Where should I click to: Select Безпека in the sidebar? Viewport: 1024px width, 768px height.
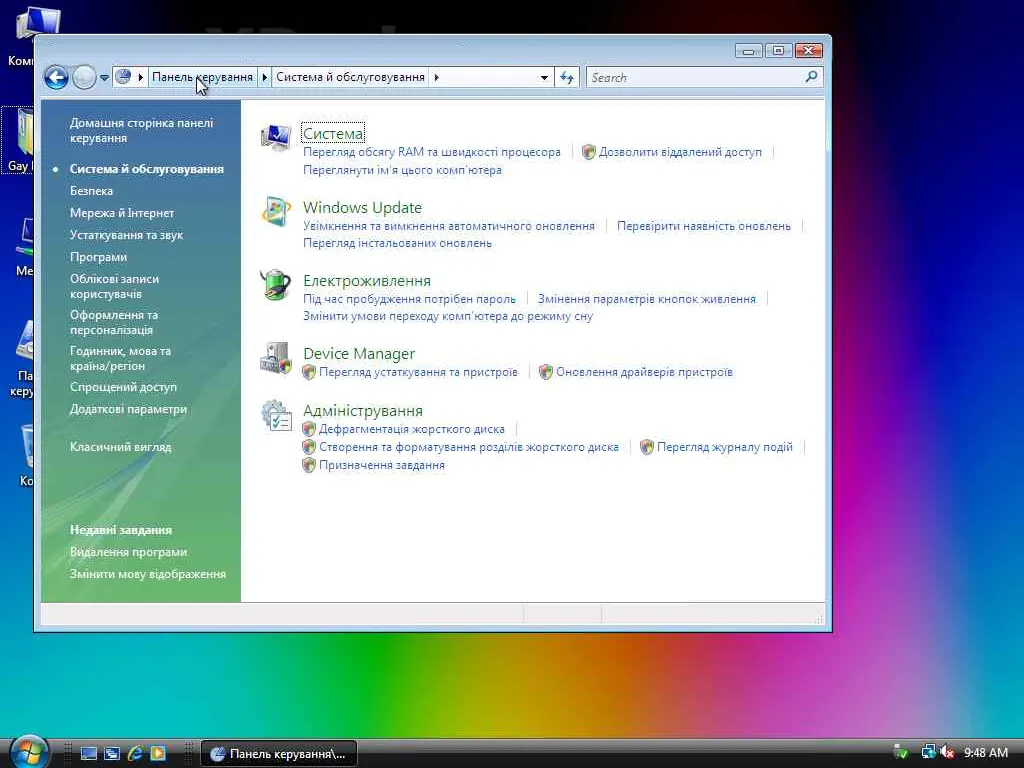(x=91, y=191)
